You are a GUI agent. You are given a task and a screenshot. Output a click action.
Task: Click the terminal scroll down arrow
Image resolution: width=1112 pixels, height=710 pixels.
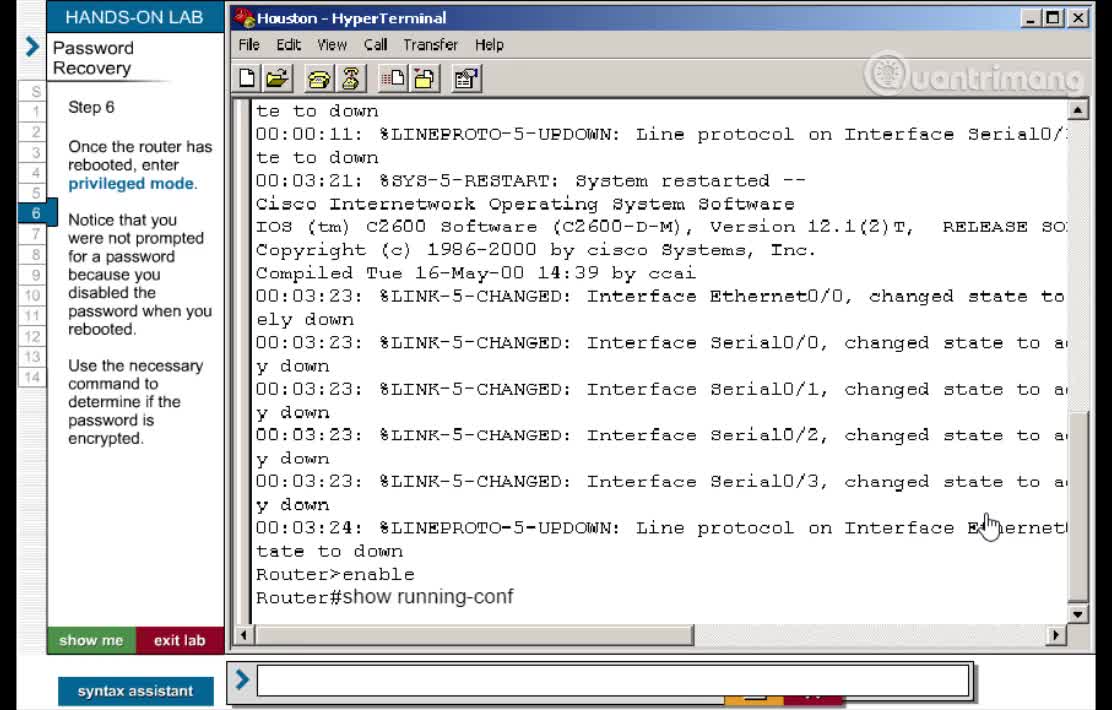coord(1077,614)
